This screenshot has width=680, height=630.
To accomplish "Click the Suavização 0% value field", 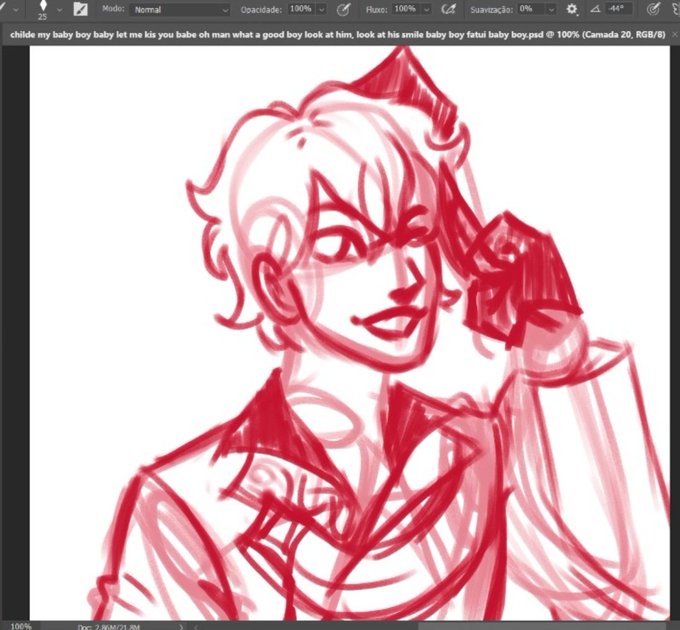I will [x=531, y=9].
